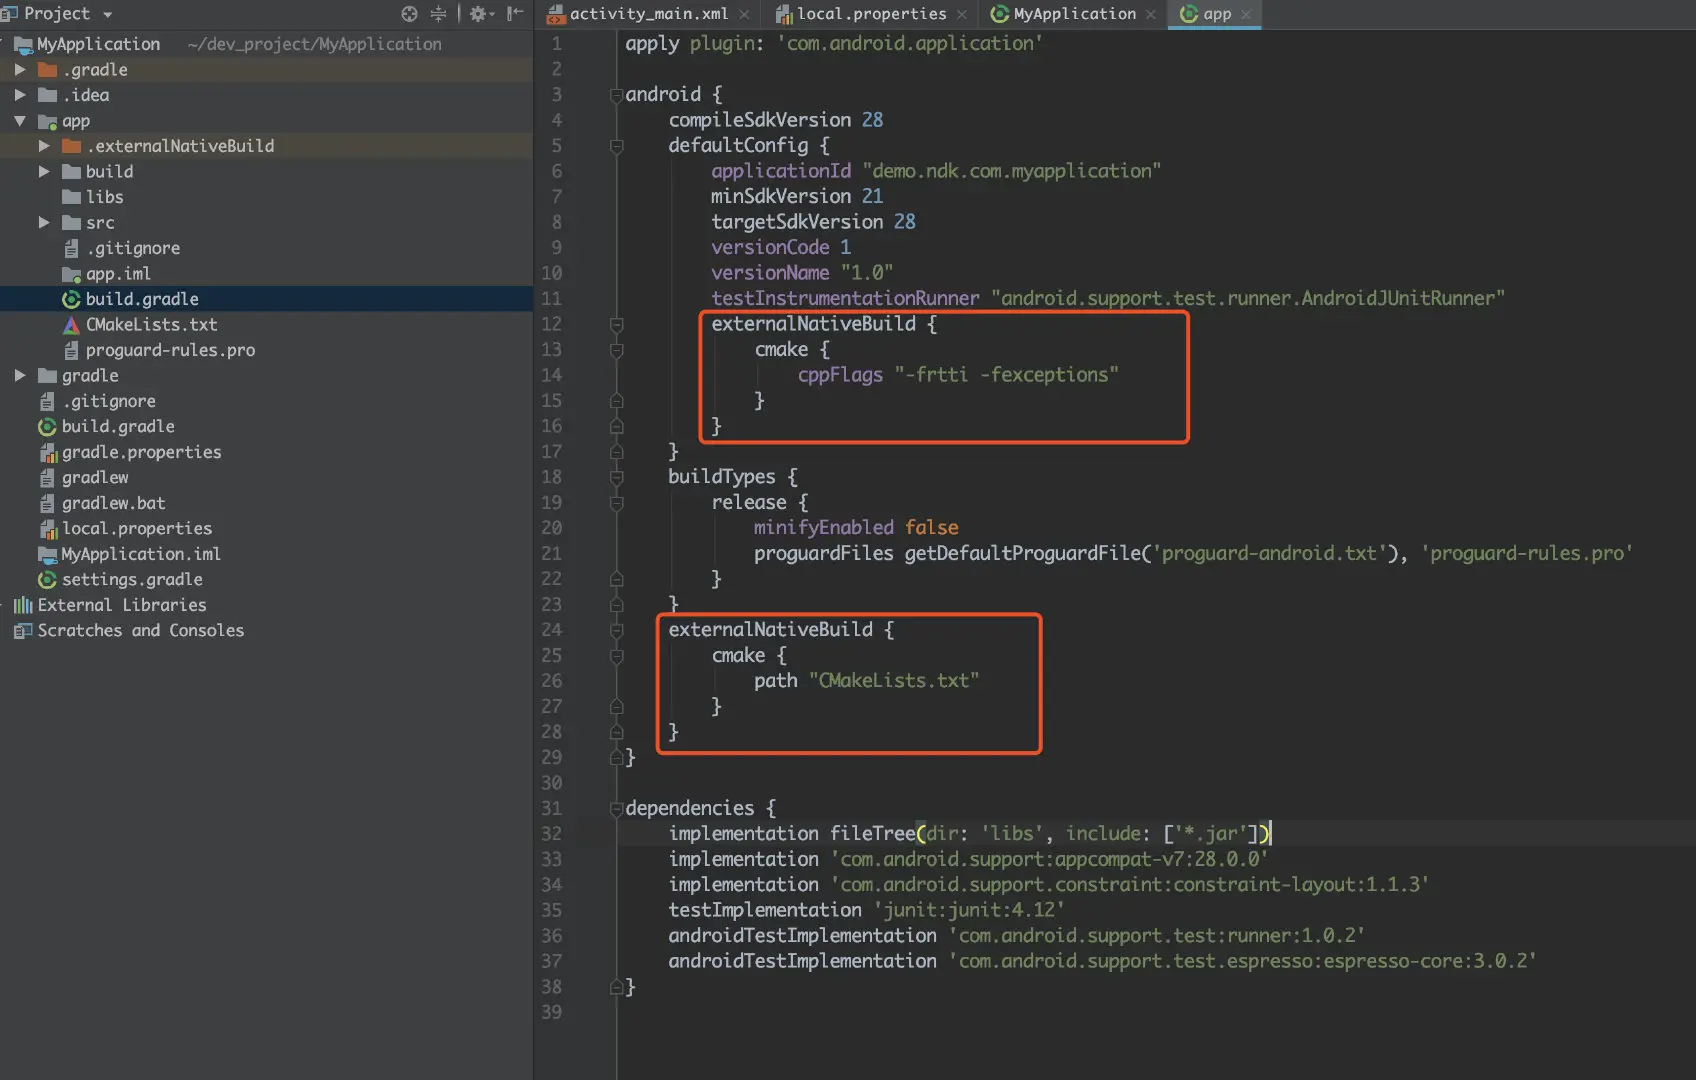
Task: Click 'minSdkVersion 21' in the code
Action: [x=797, y=197]
